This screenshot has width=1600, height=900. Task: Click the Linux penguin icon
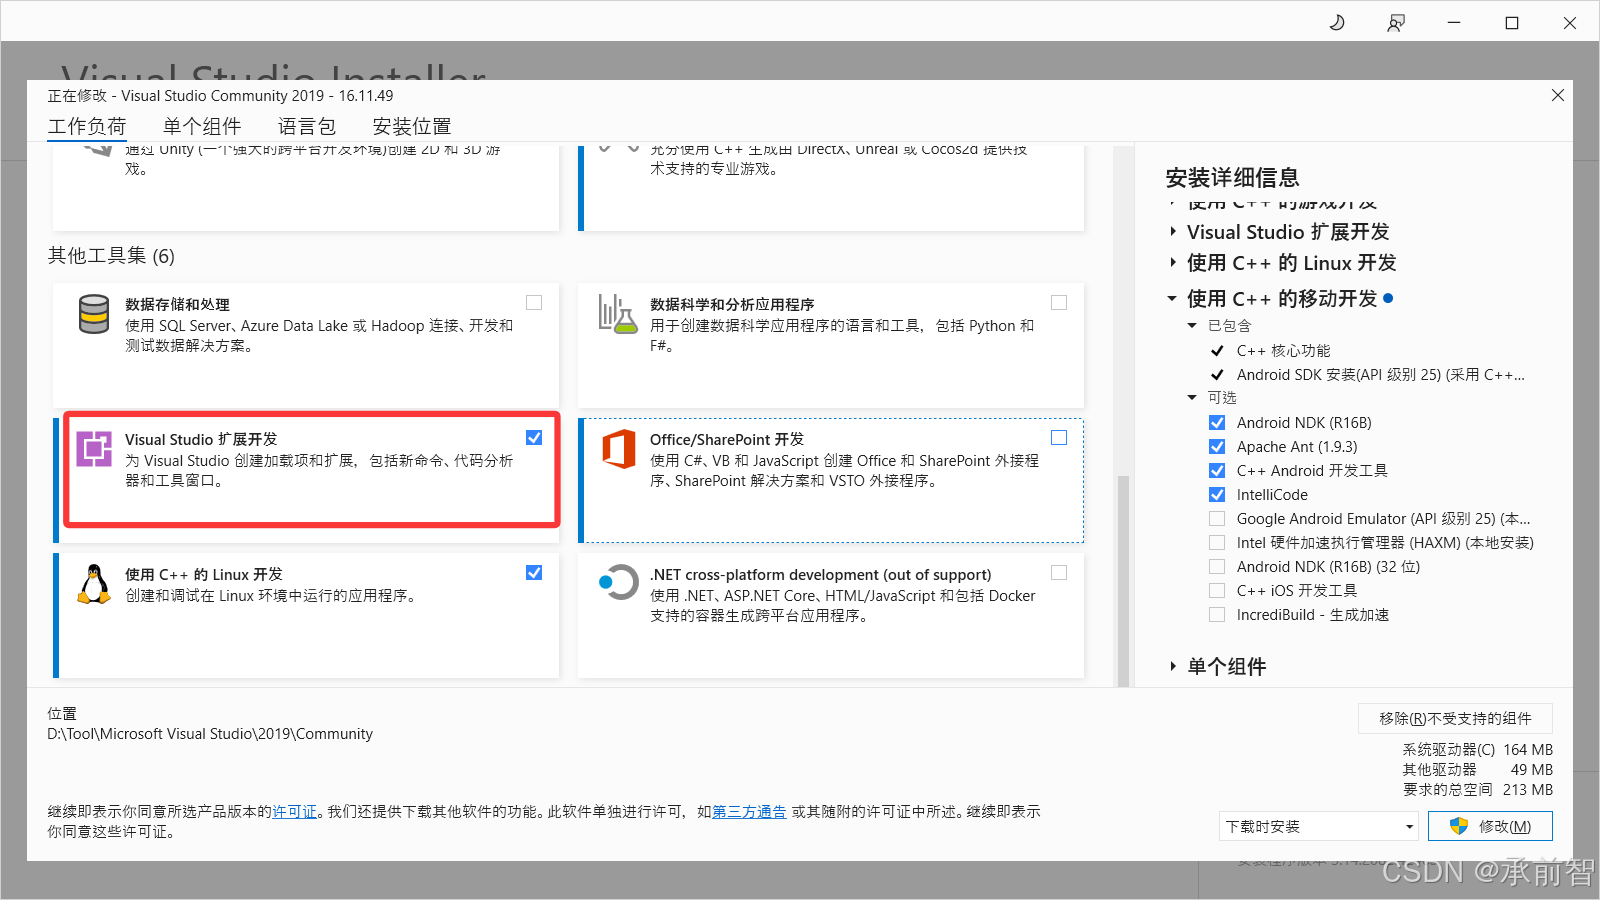94,584
